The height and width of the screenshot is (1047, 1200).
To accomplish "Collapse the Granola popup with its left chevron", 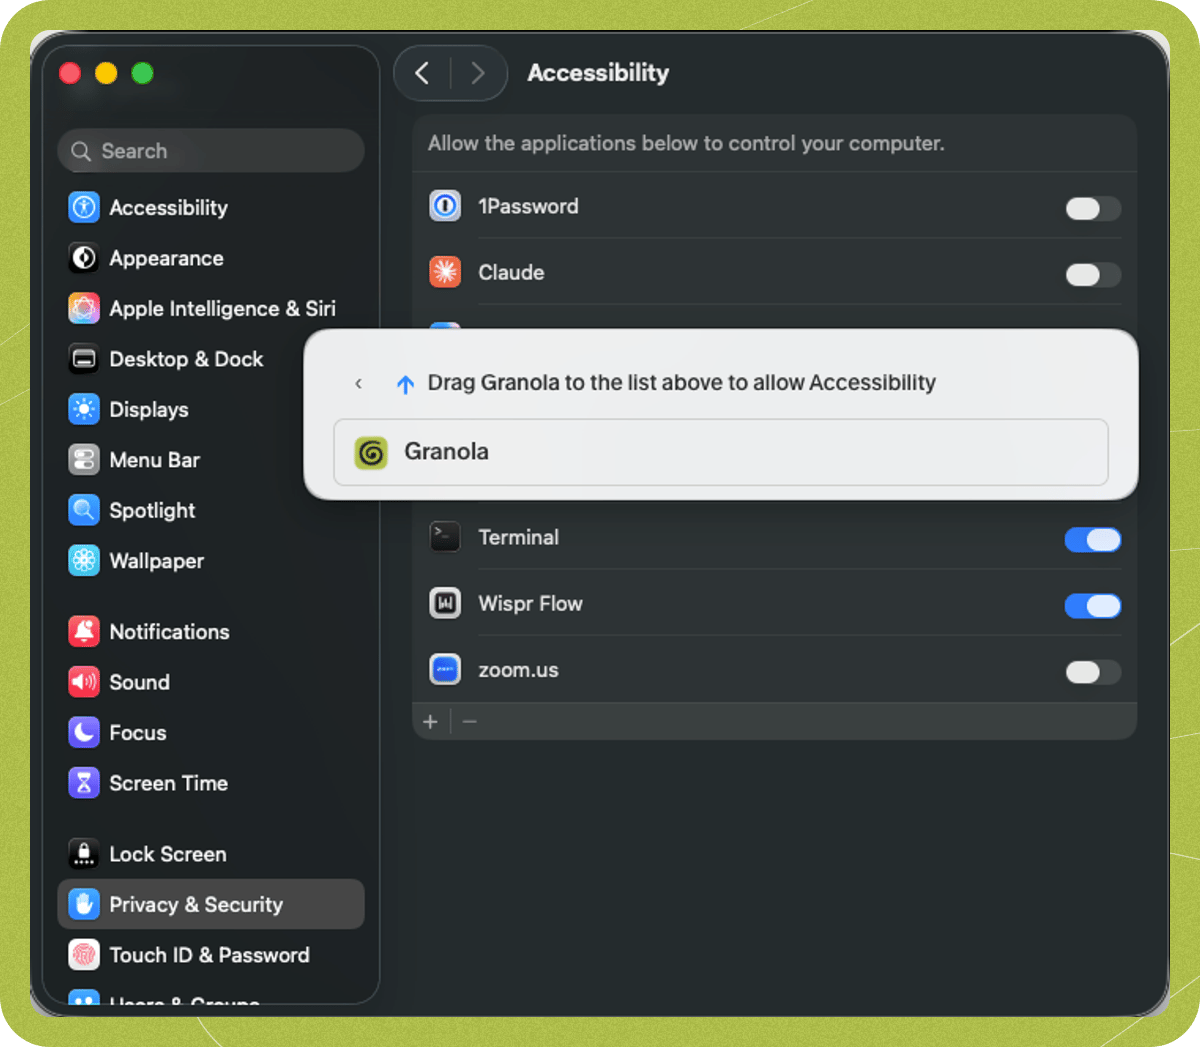I will pyautogui.click(x=358, y=384).
